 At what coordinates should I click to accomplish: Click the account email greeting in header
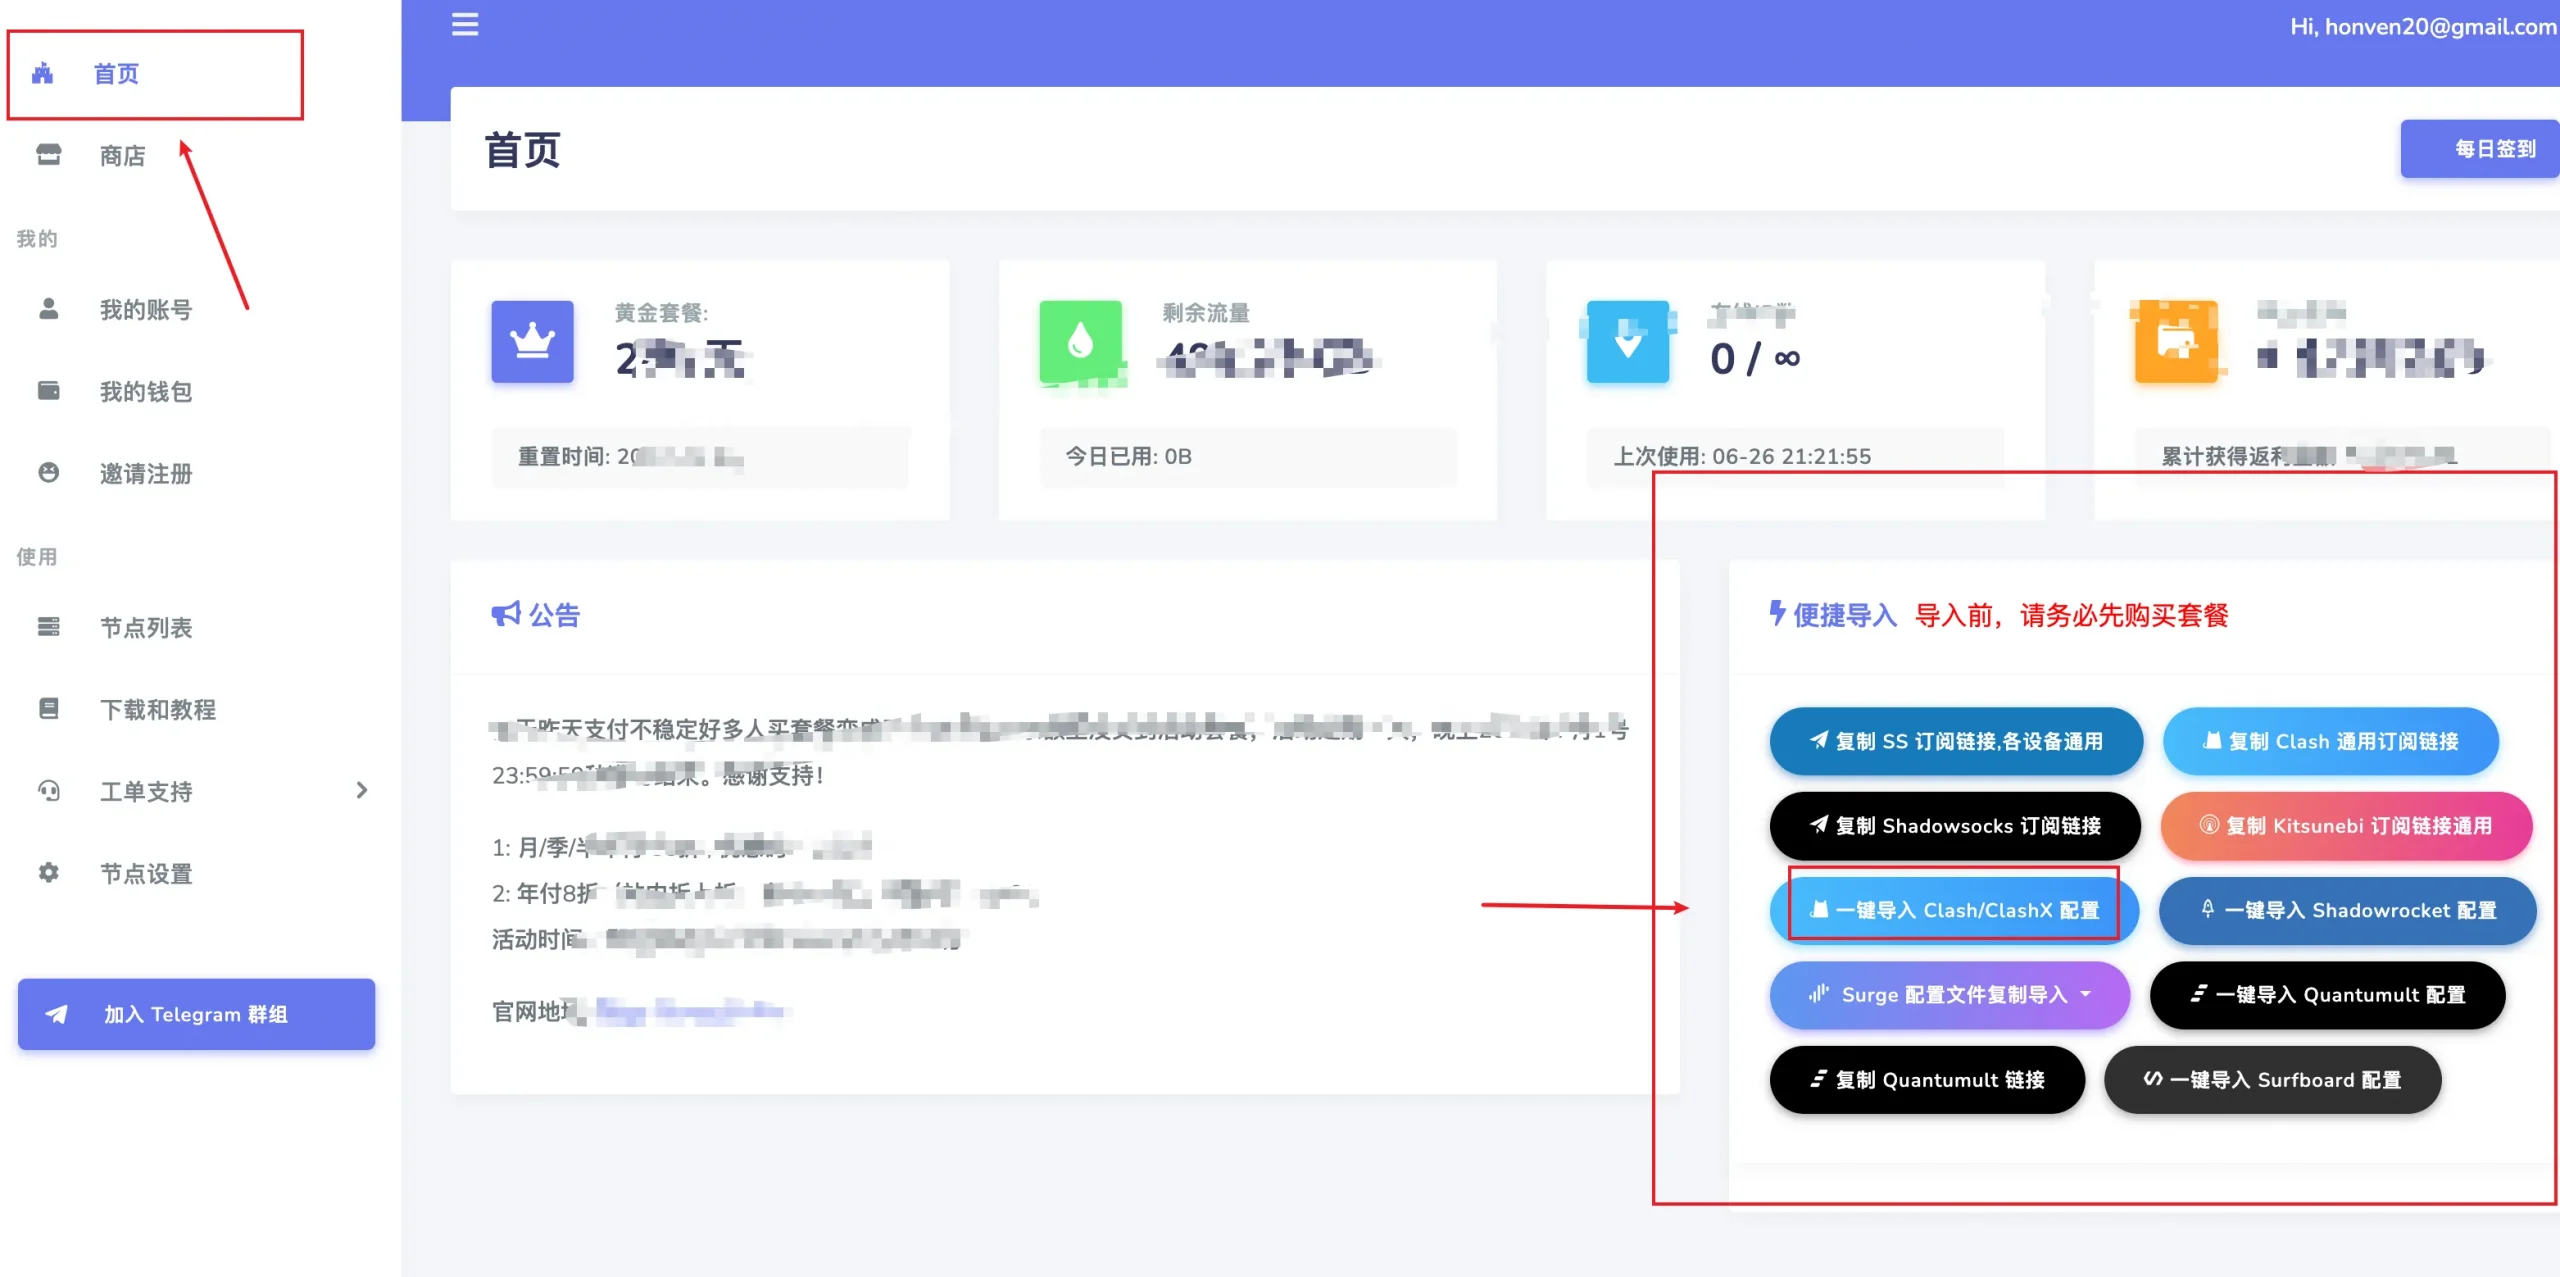[x=2423, y=27]
